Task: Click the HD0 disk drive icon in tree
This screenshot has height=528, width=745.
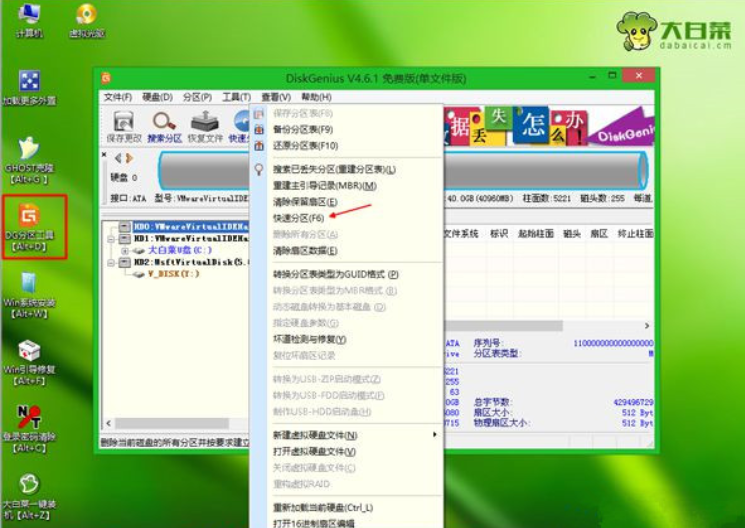Action: pos(124,227)
